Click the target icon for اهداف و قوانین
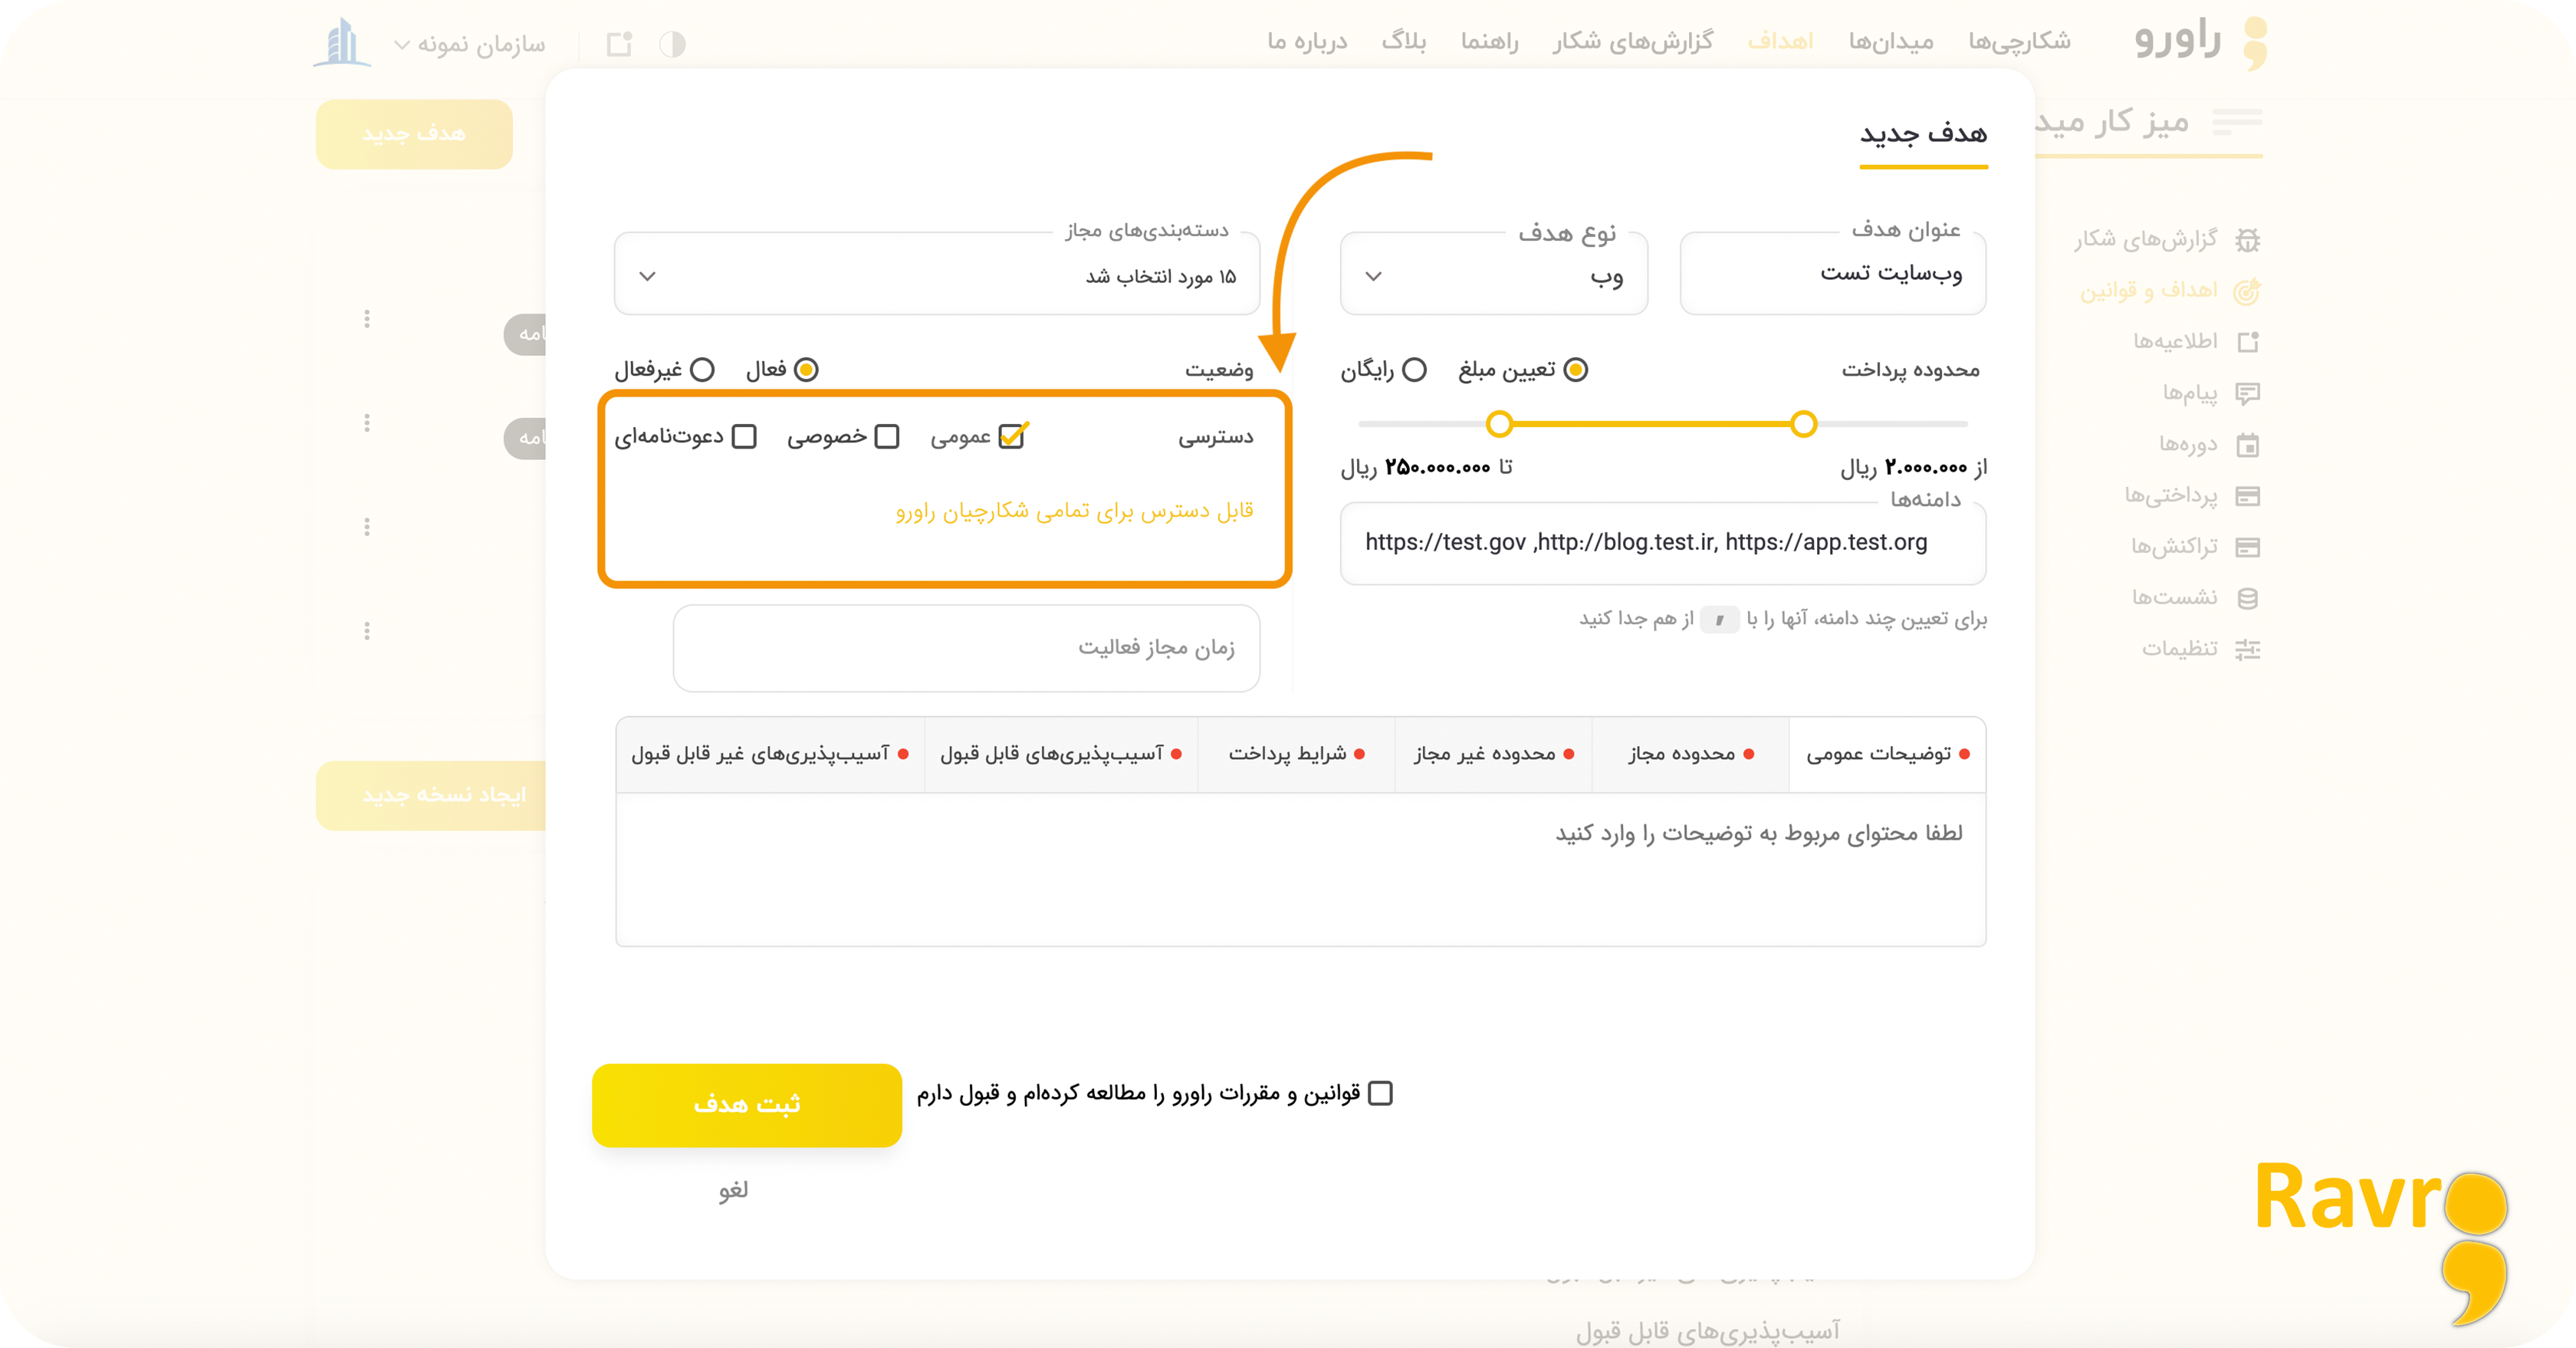Viewport: 2576px width, 1348px height. [x=2247, y=291]
